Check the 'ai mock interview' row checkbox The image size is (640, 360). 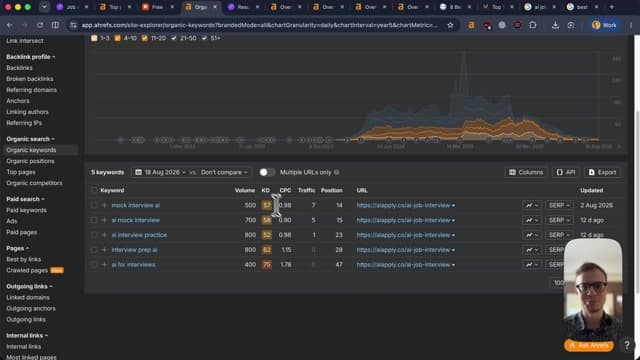click(x=94, y=220)
